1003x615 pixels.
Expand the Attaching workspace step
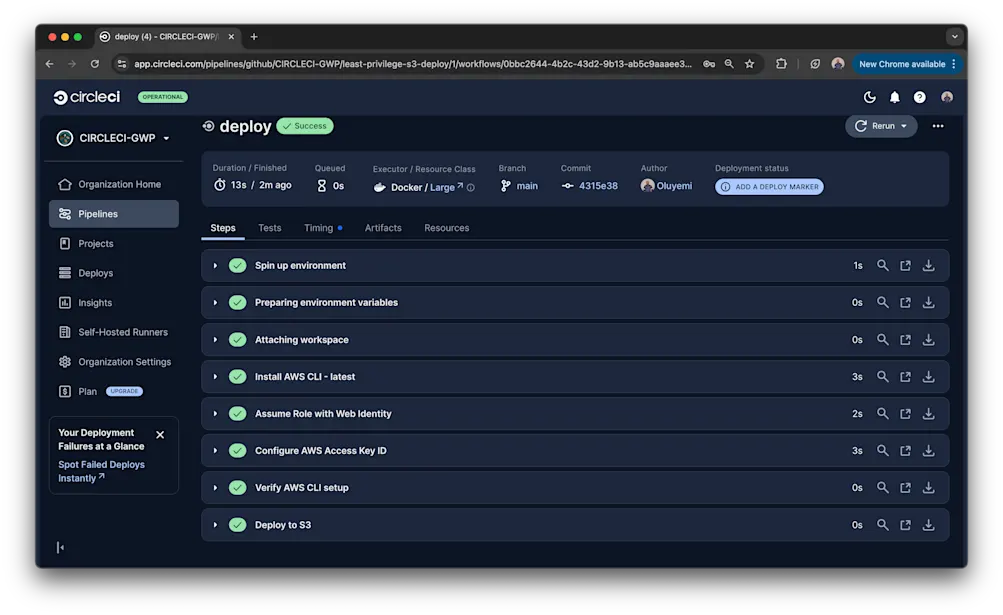tap(215, 340)
